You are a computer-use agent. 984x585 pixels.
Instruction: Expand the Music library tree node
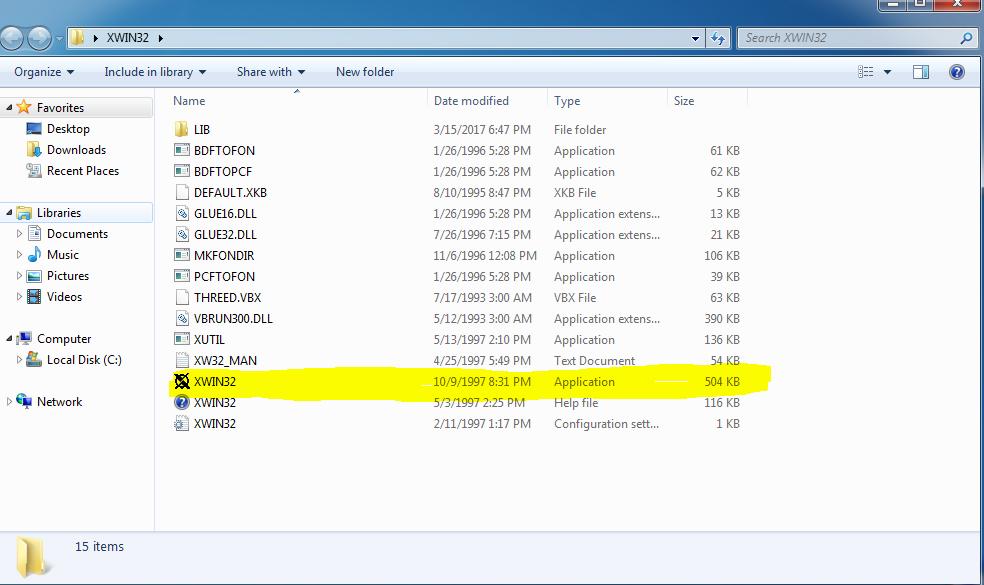tap(19, 254)
